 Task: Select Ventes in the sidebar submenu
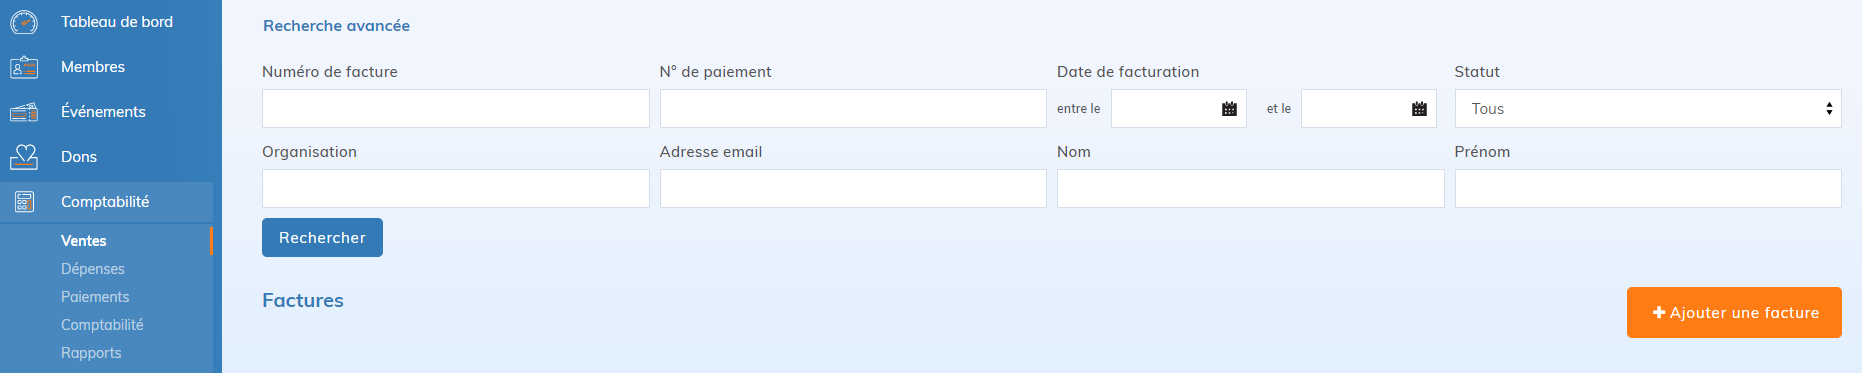pyautogui.click(x=84, y=241)
